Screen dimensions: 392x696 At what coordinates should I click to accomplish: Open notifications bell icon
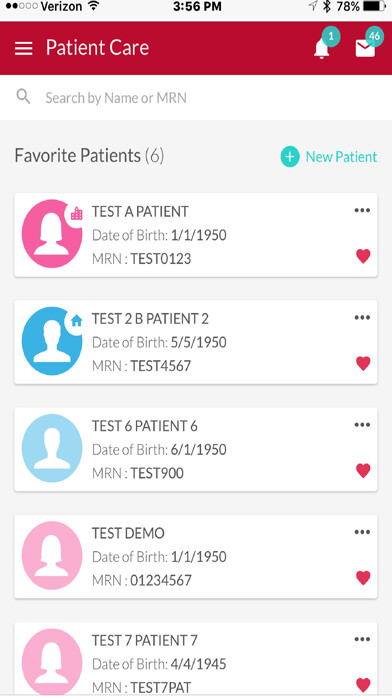322,48
